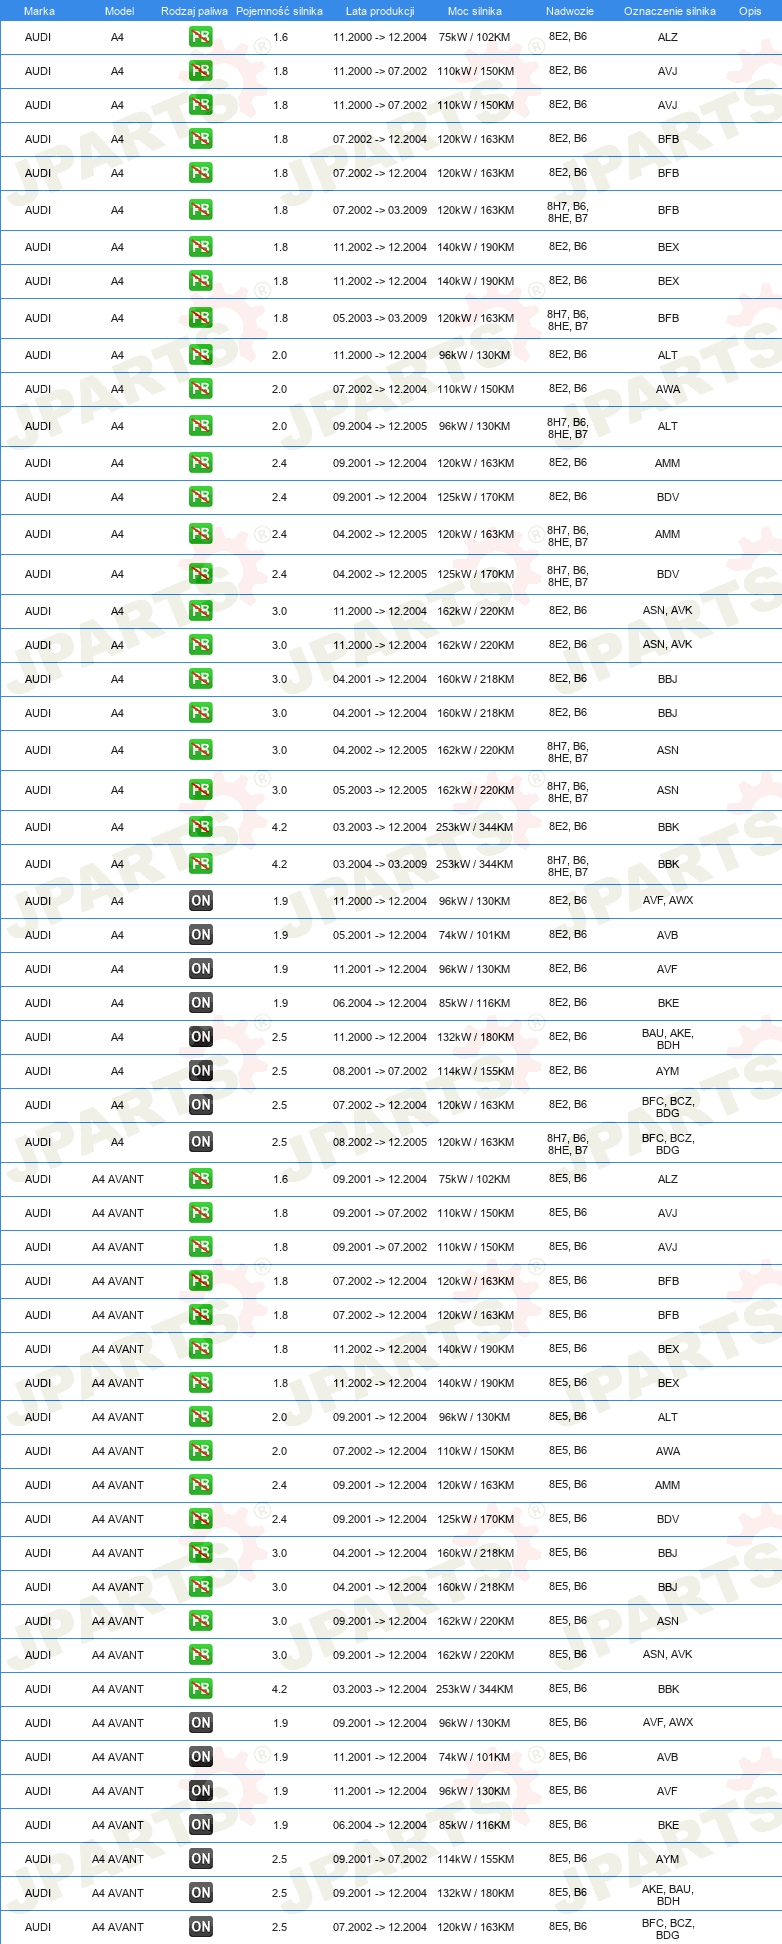Screen dimensions: 782x1944
Task: Select the petrol icon in the A4 ALT 11.2000 row
Action: 201,355
